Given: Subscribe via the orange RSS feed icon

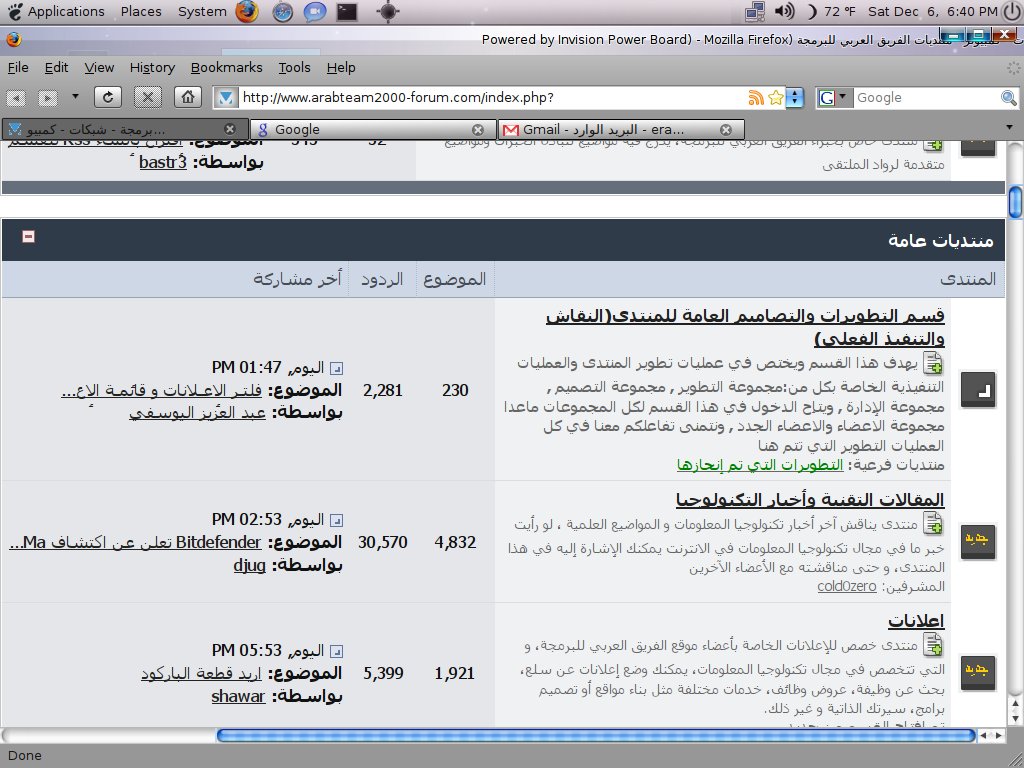Looking at the screenshot, I should 756,98.
